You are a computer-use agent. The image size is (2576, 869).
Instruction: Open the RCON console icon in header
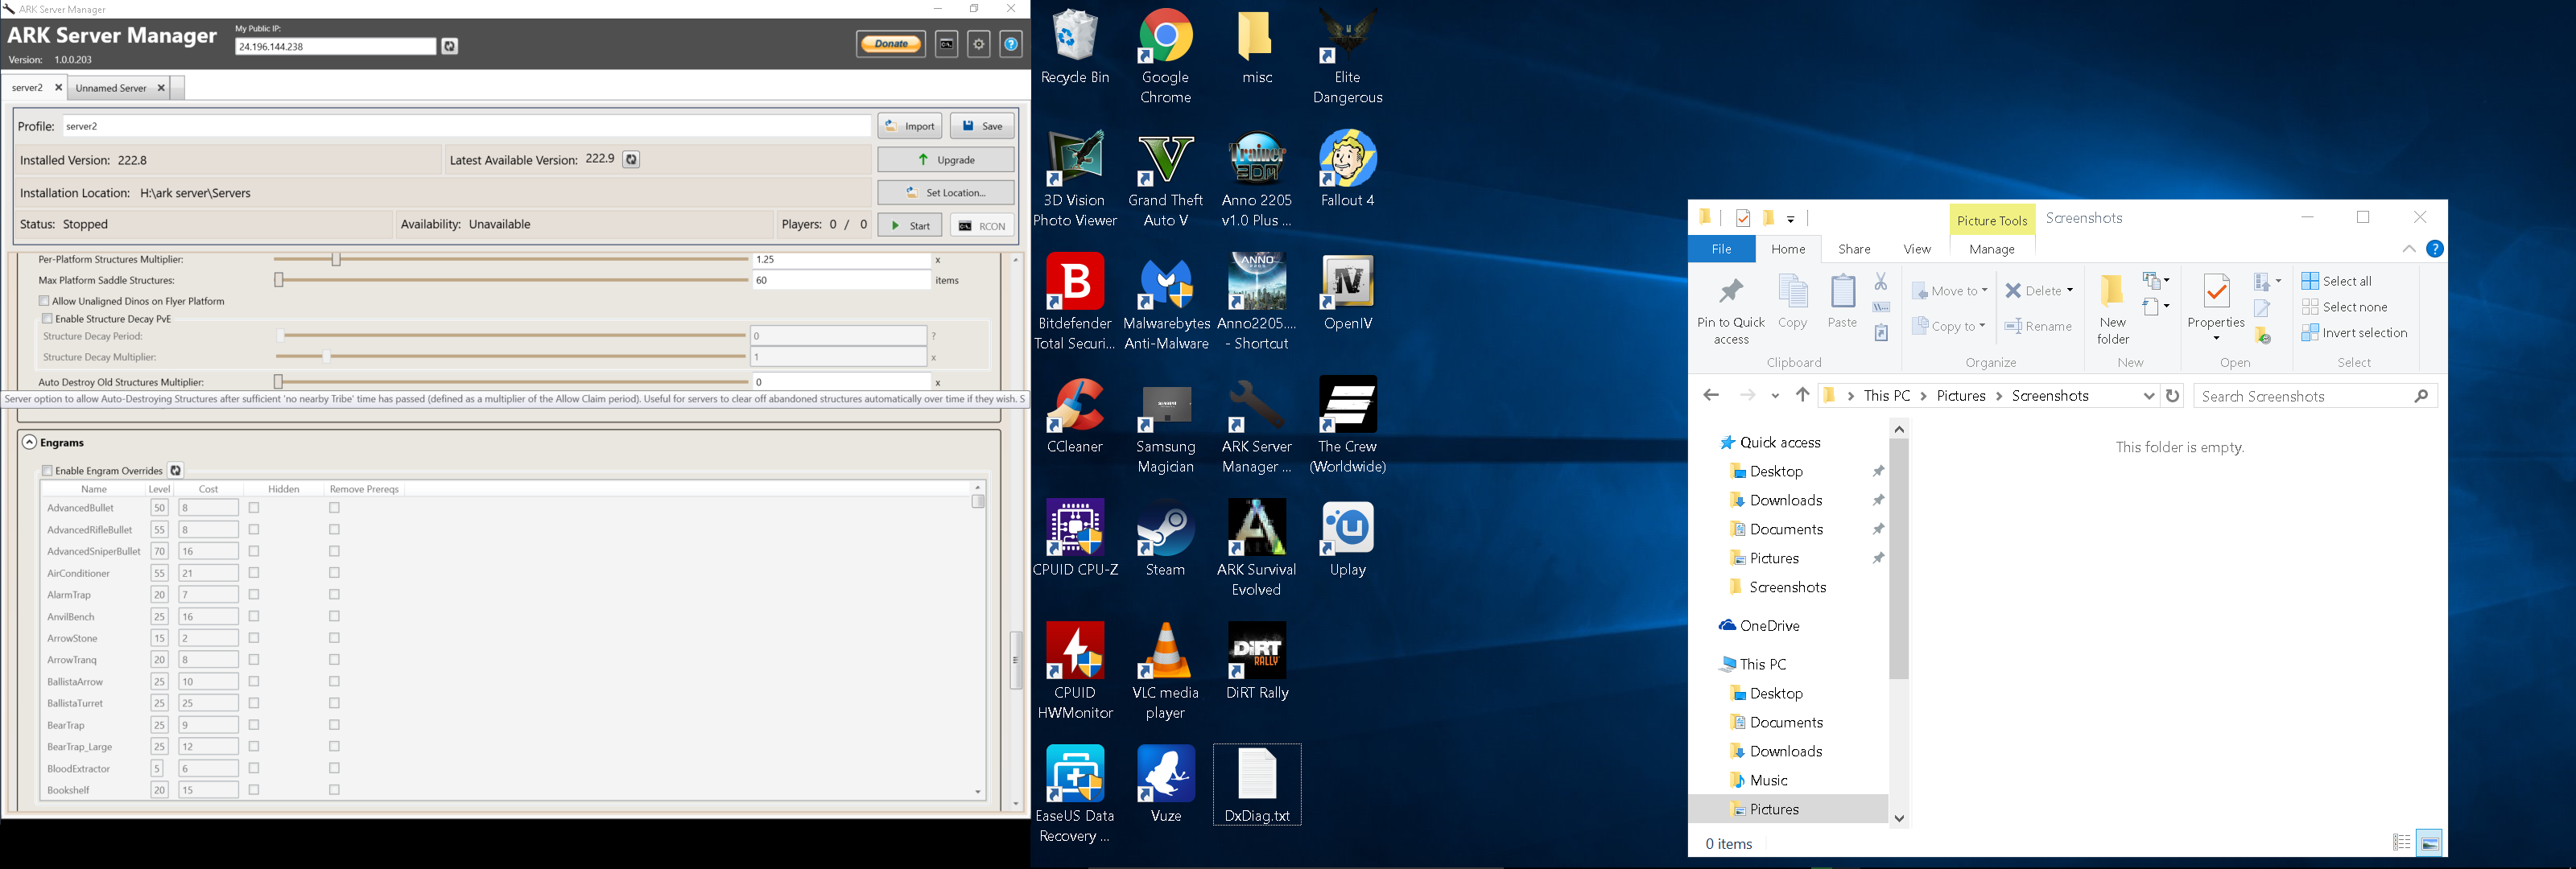(x=946, y=44)
